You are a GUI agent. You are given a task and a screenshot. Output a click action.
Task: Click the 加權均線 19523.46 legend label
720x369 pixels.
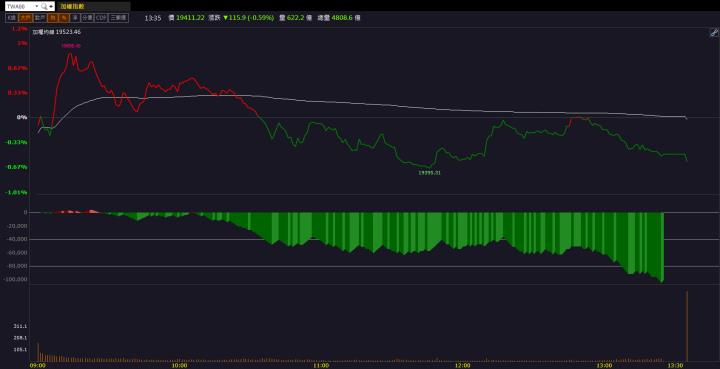point(56,32)
